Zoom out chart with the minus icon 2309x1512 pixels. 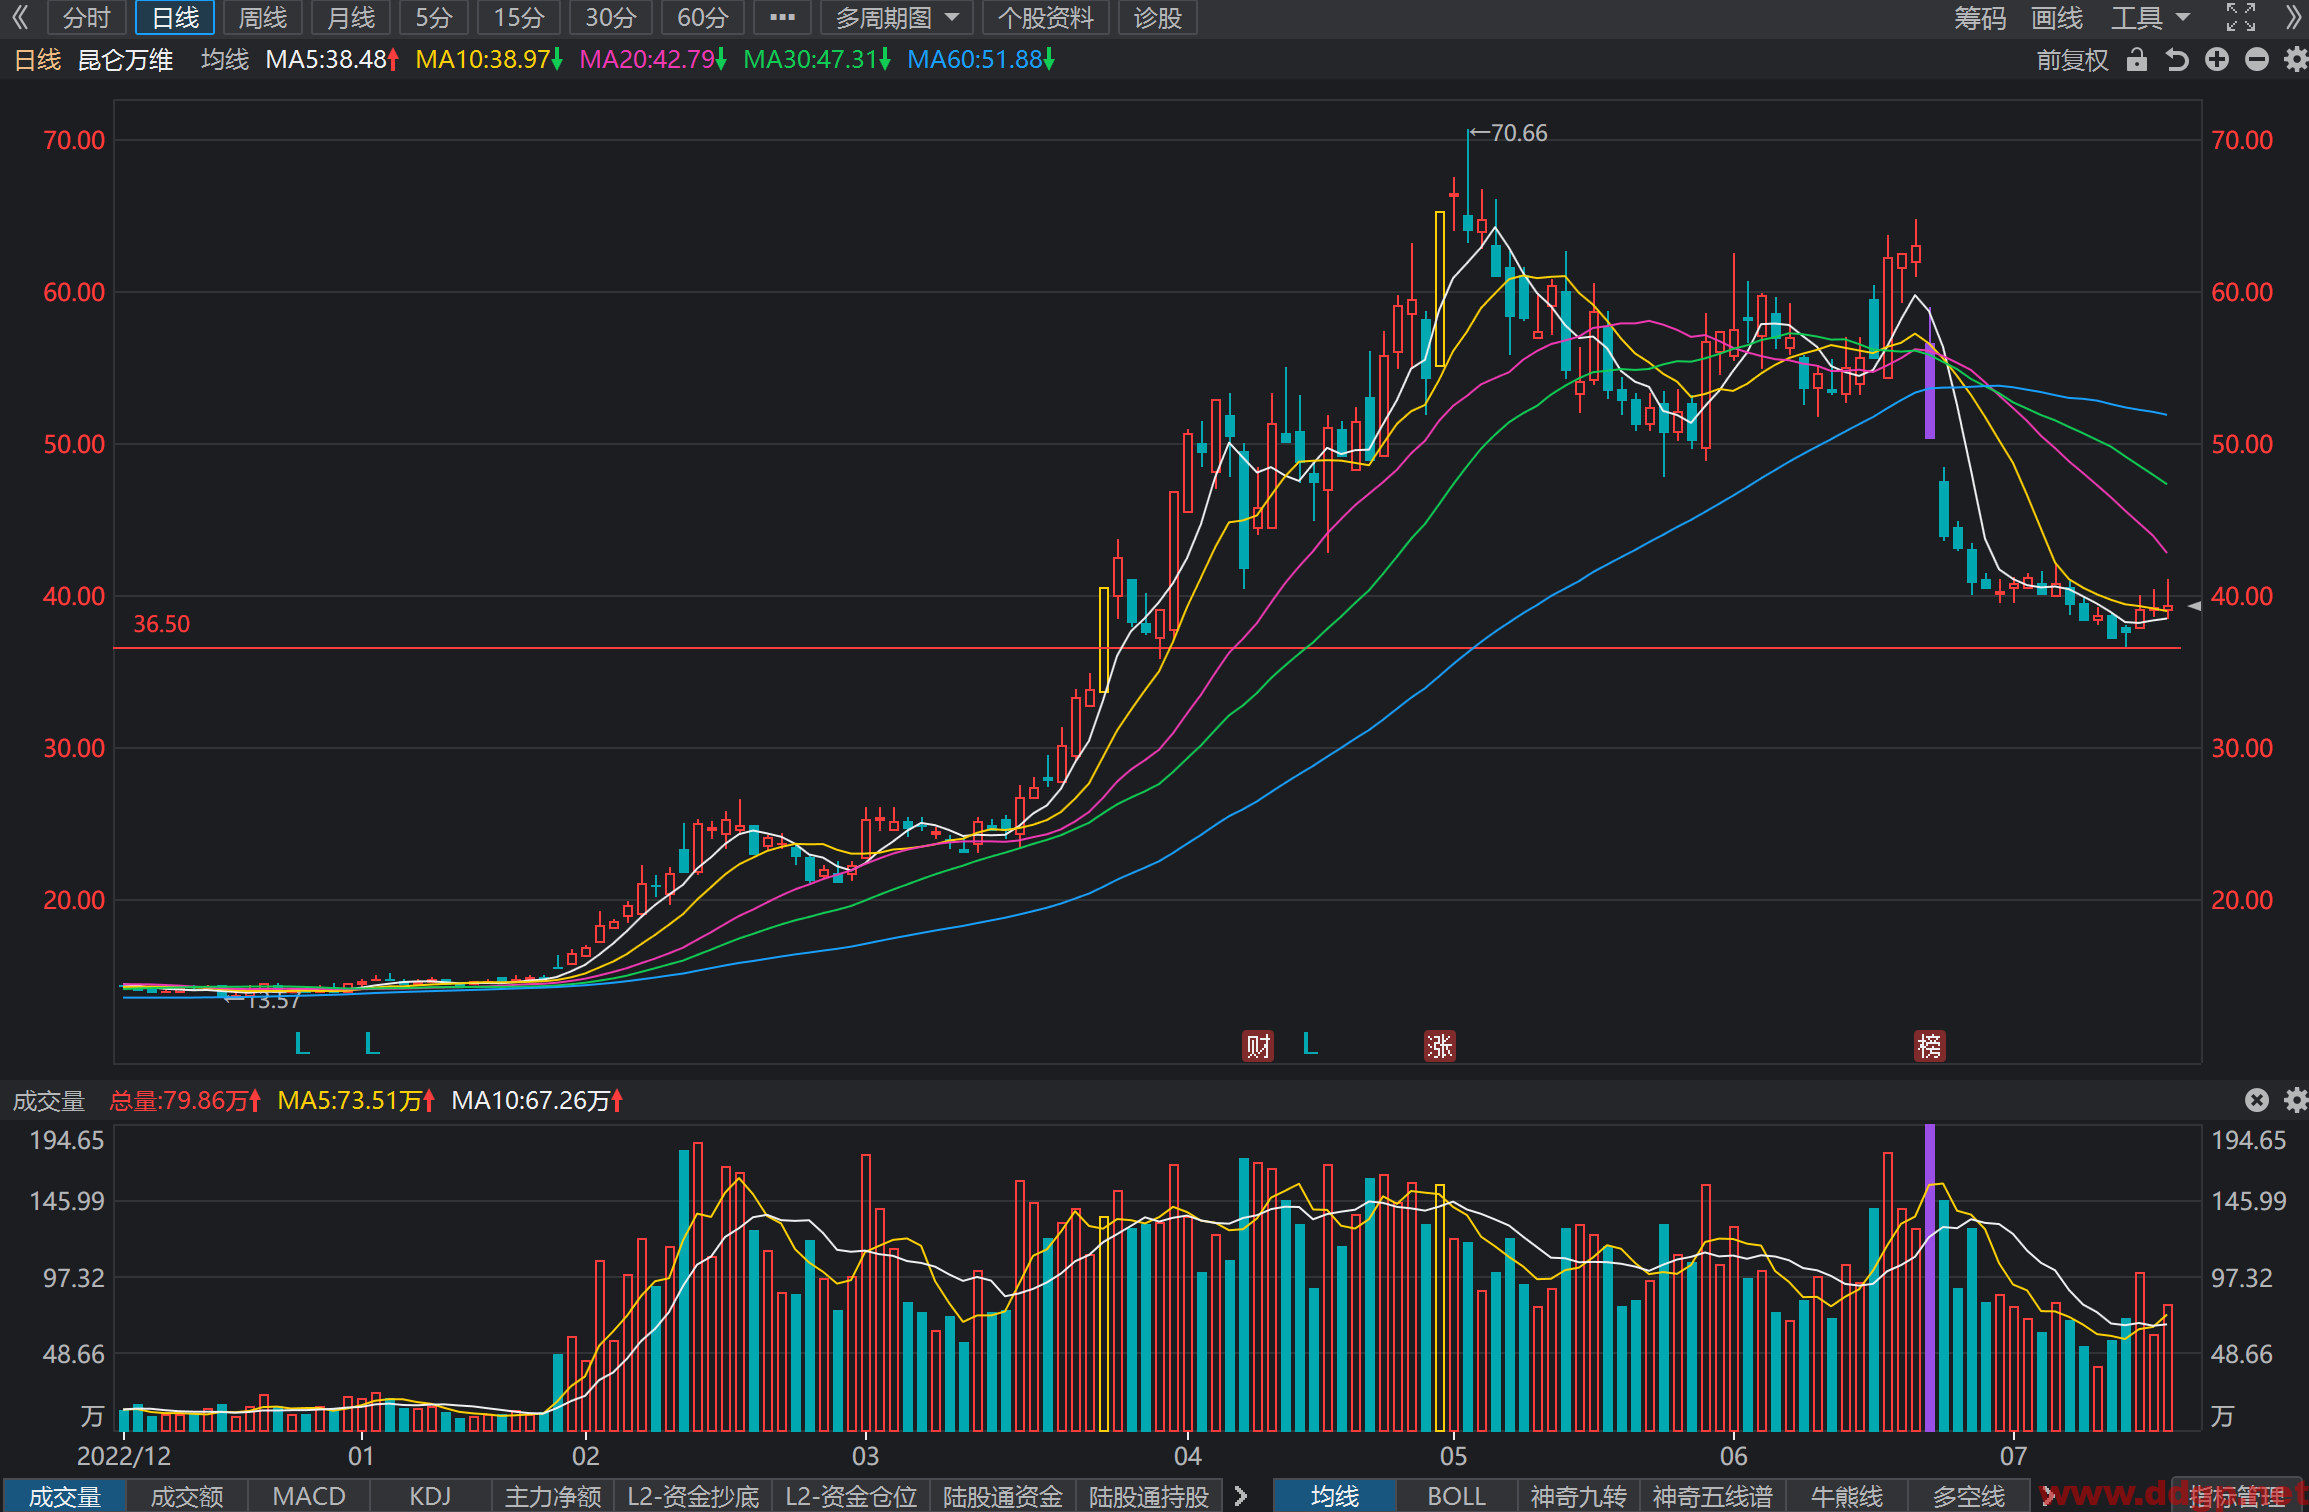(2257, 60)
